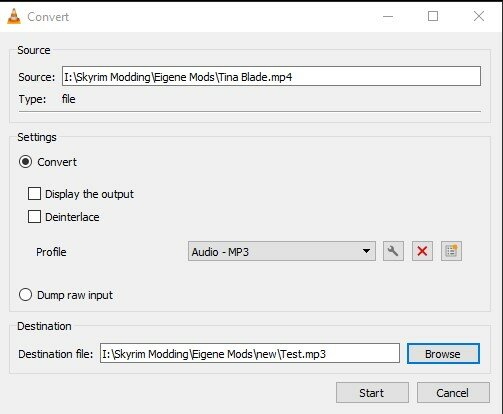Maximize the Convert window
Viewport: 503px width, 414px height.
pos(433,16)
